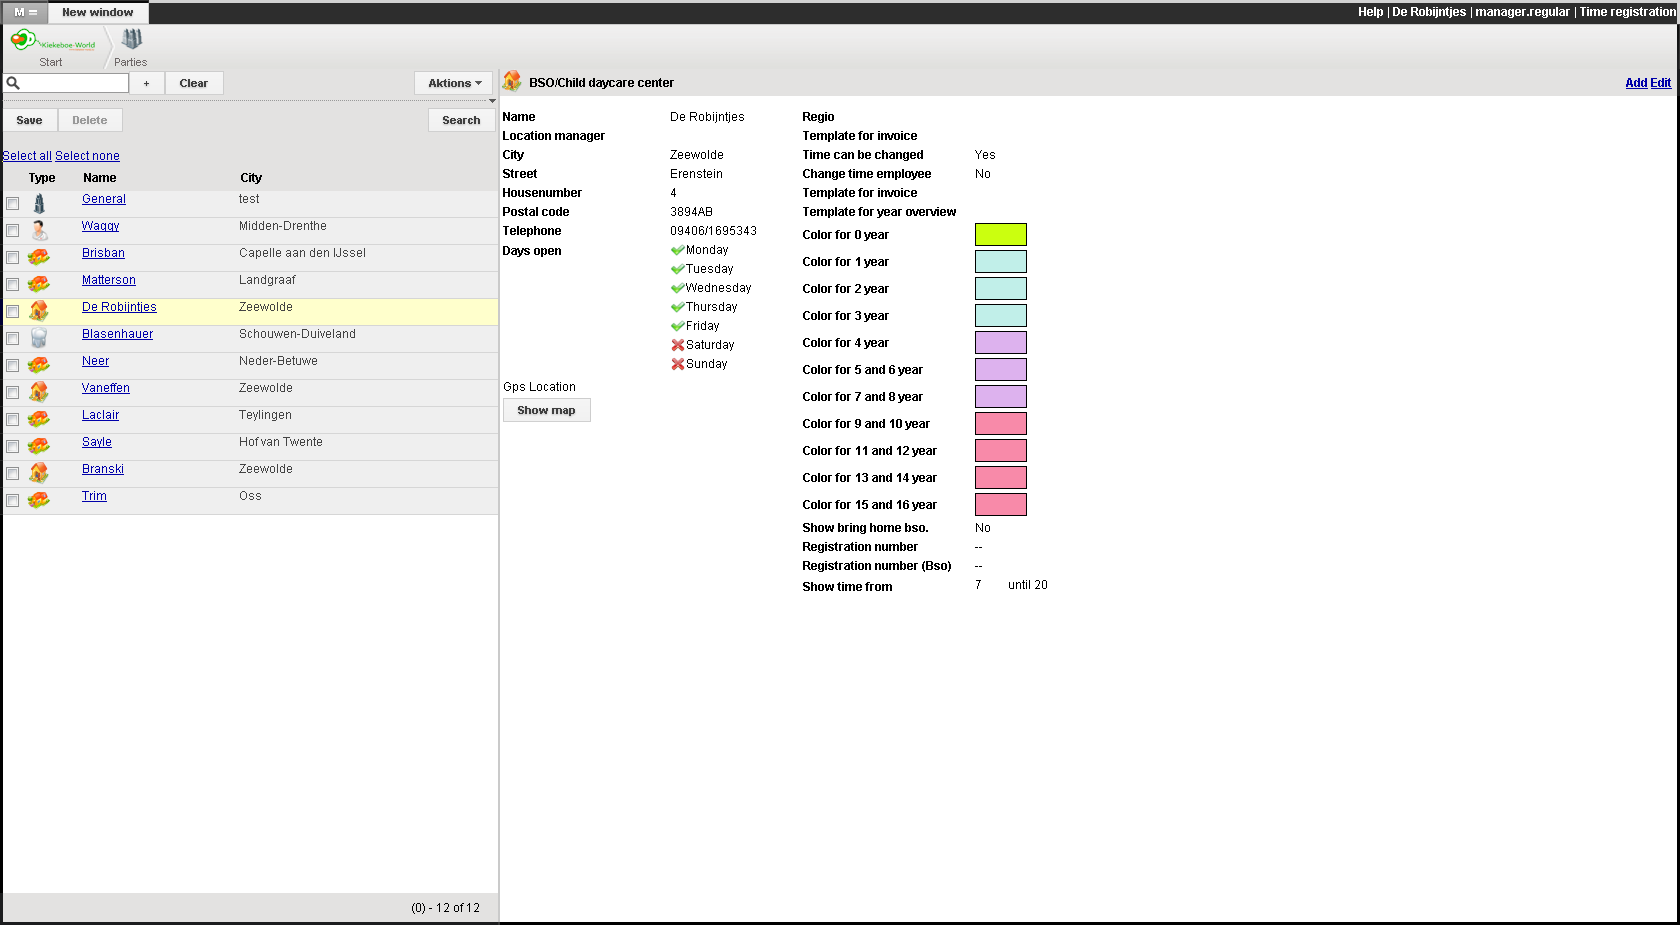Tick the checkbox for General row
Screen dimensions: 1680x925
[x=13, y=204]
